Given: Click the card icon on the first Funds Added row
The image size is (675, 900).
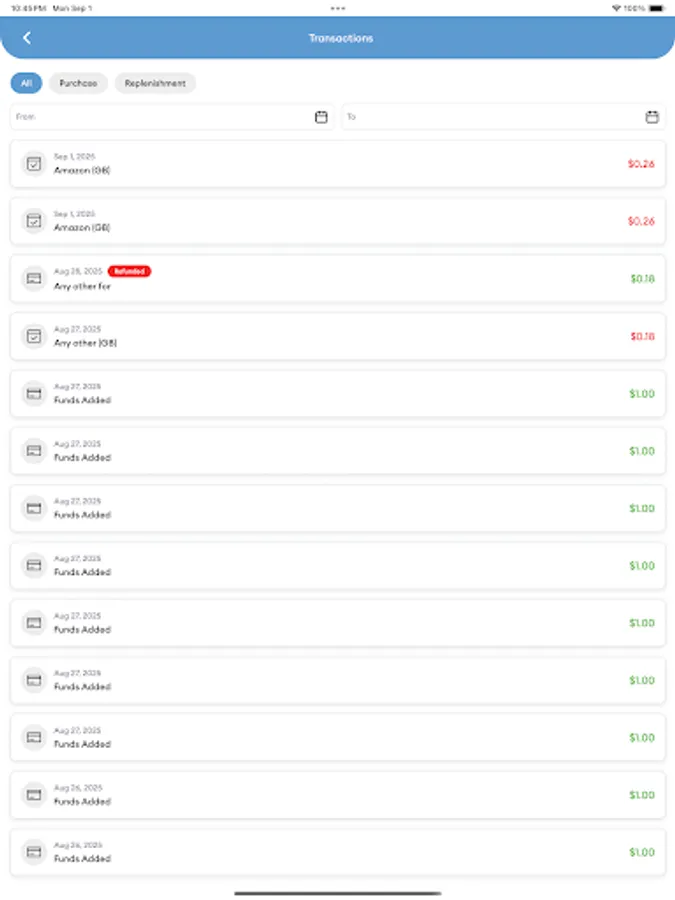Looking at the screenshot, I should (x=33, y=393).
